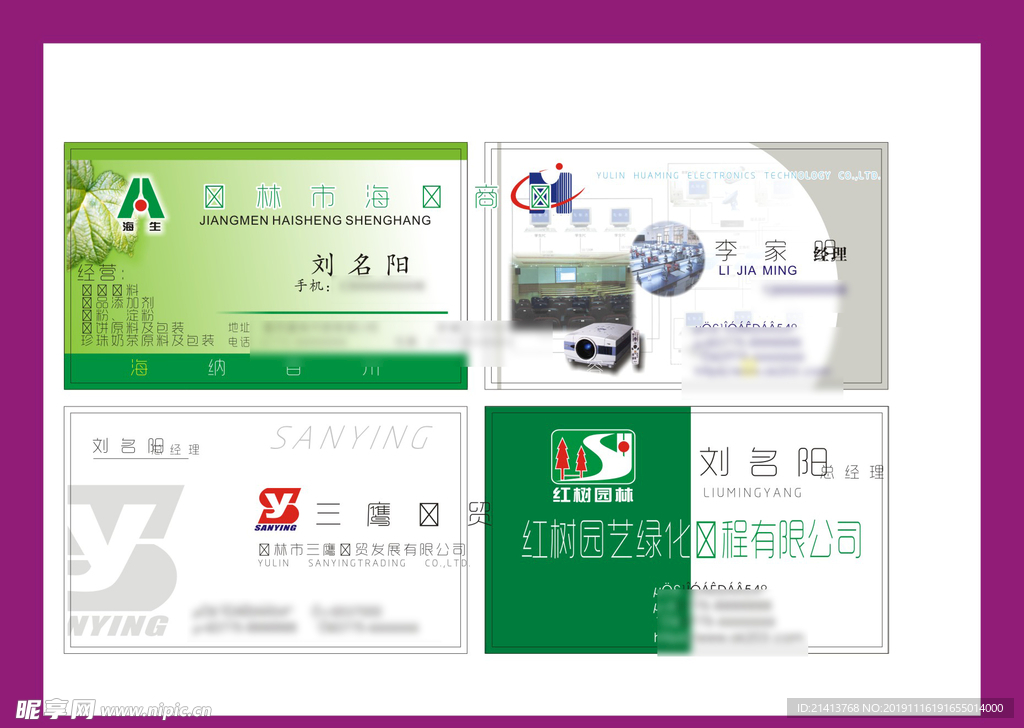Click the 经营 heading on green card

pos(98,272)
